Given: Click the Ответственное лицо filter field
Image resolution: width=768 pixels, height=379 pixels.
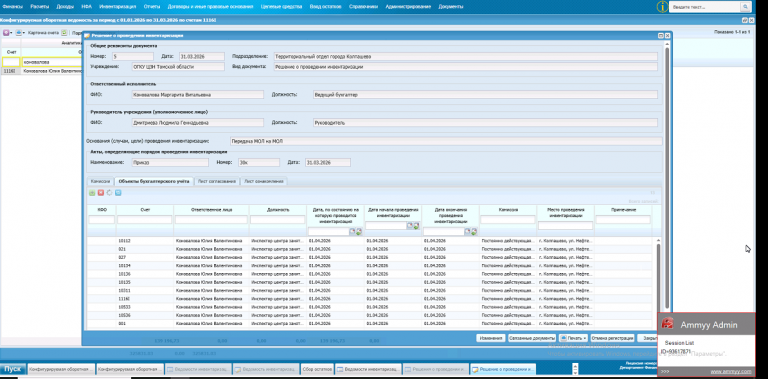Looking at the screenshot, I should pyautogui.click(x=211, y=220).
